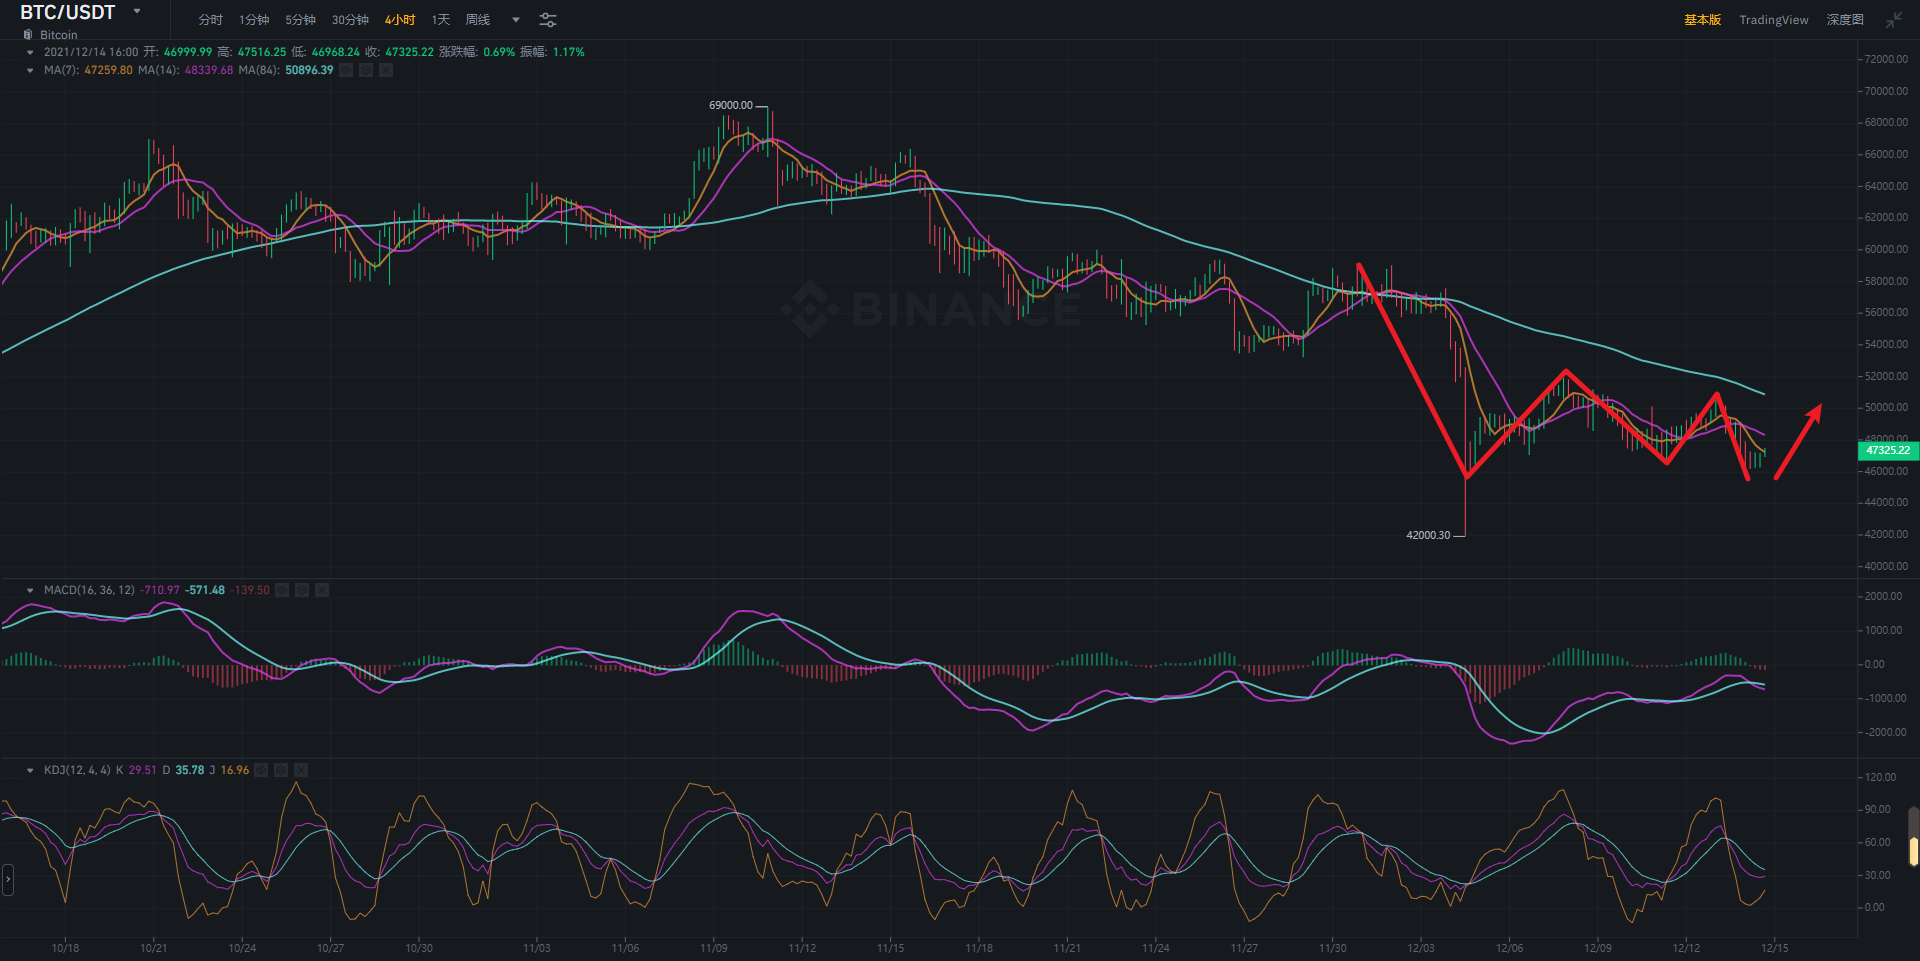The height and width of the screenshot is (961, 1920).
Task: Switch to the 深度图 depth chart tab
Action: (x=1845, y=20)
